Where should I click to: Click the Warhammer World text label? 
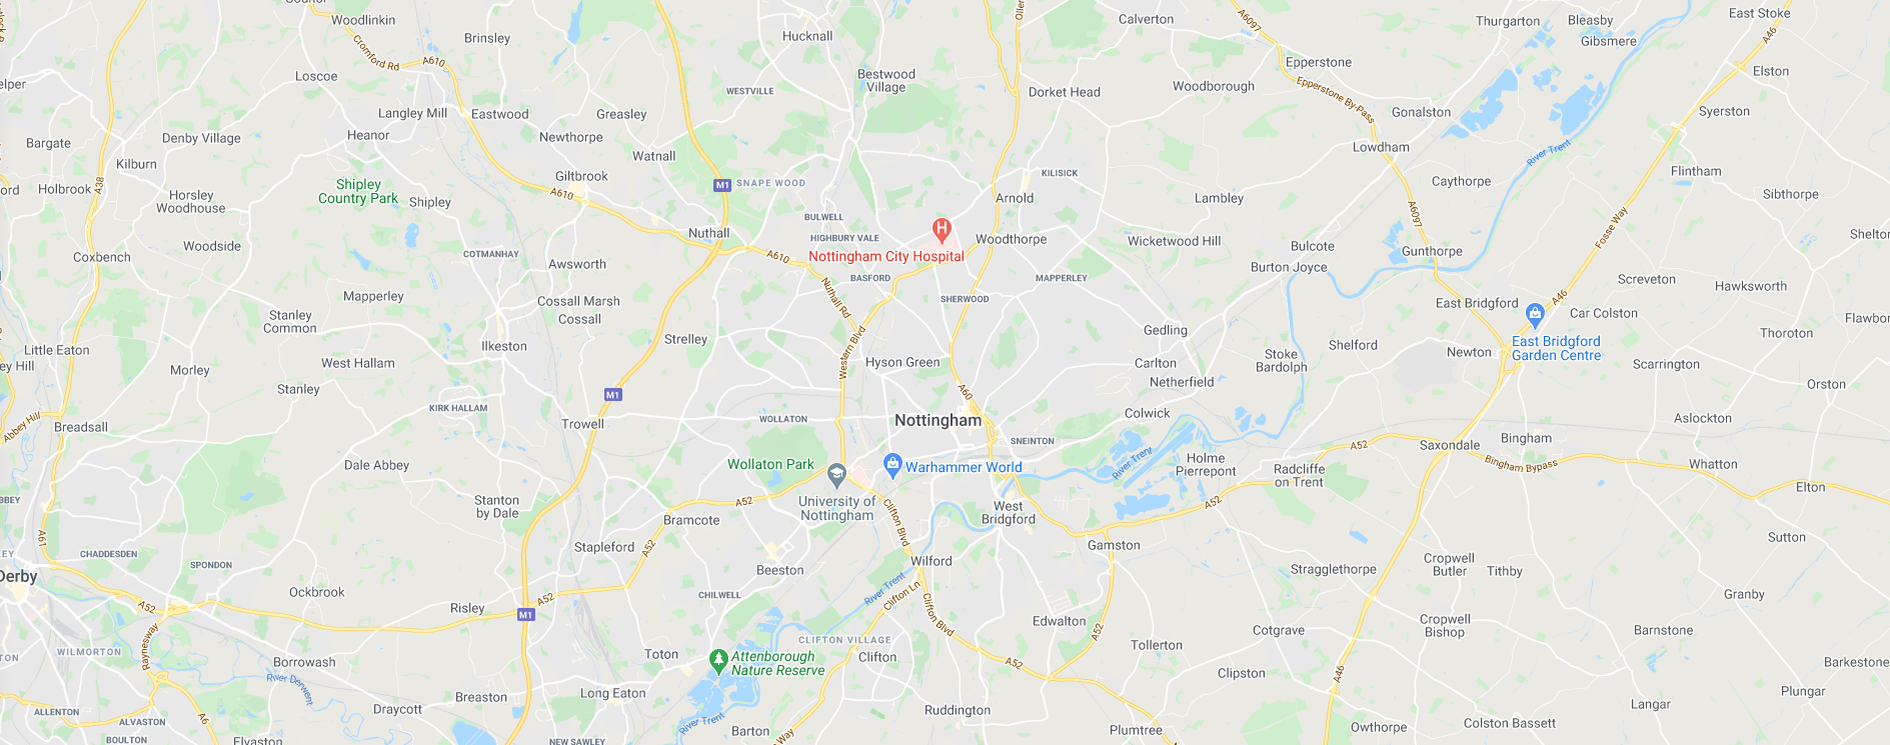pos(964,467)
